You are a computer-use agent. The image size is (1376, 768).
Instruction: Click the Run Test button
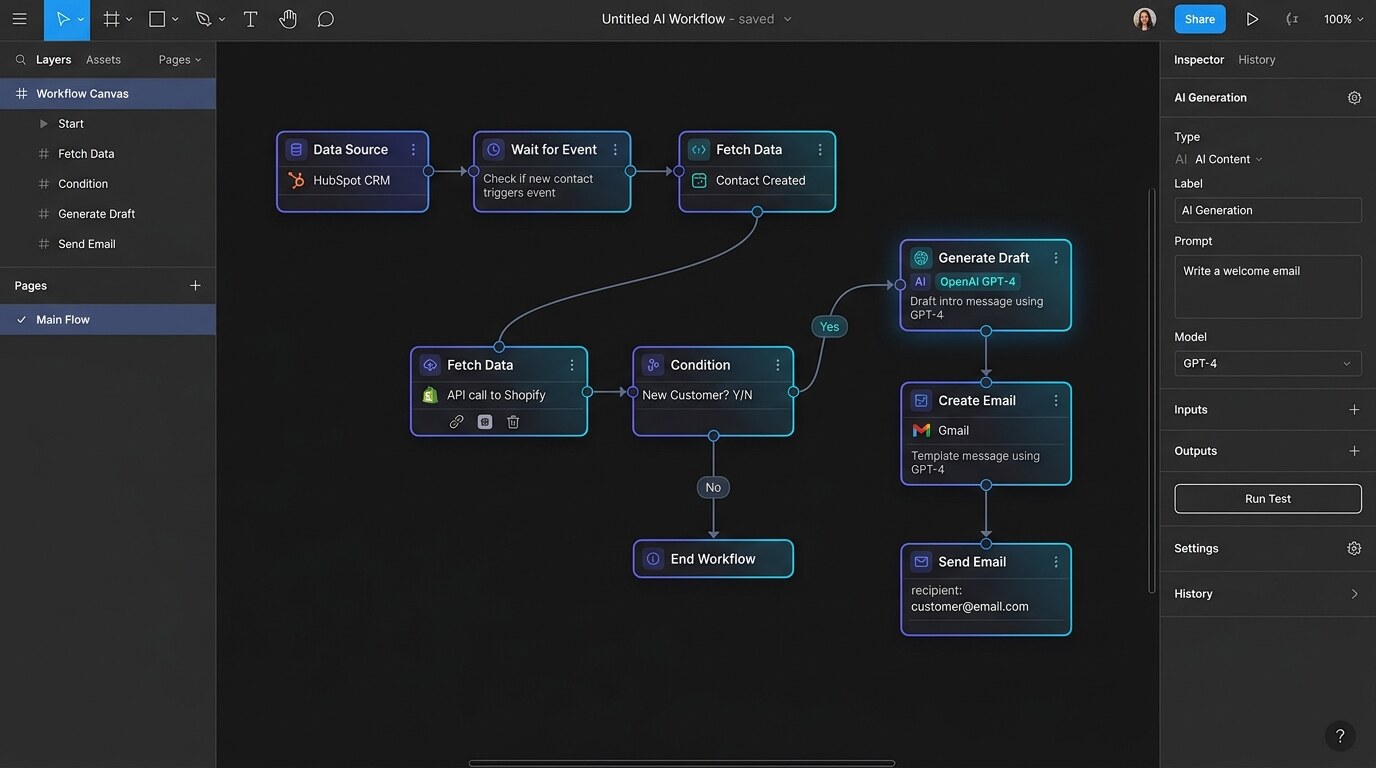pyautogui.click(x=1268, y=499)
